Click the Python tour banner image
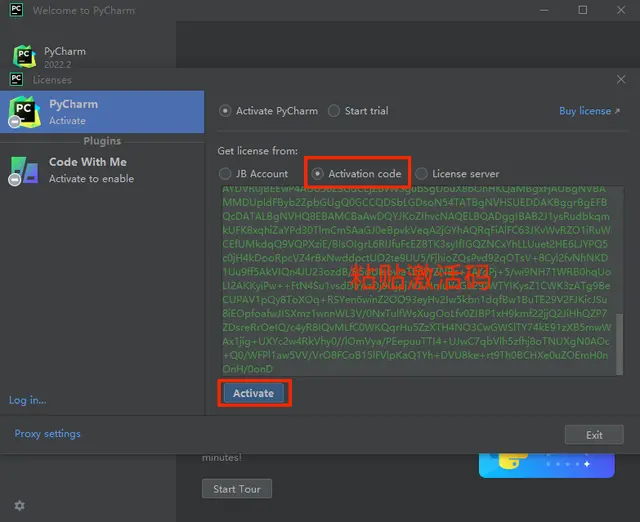640x522 pixels. 547,465
